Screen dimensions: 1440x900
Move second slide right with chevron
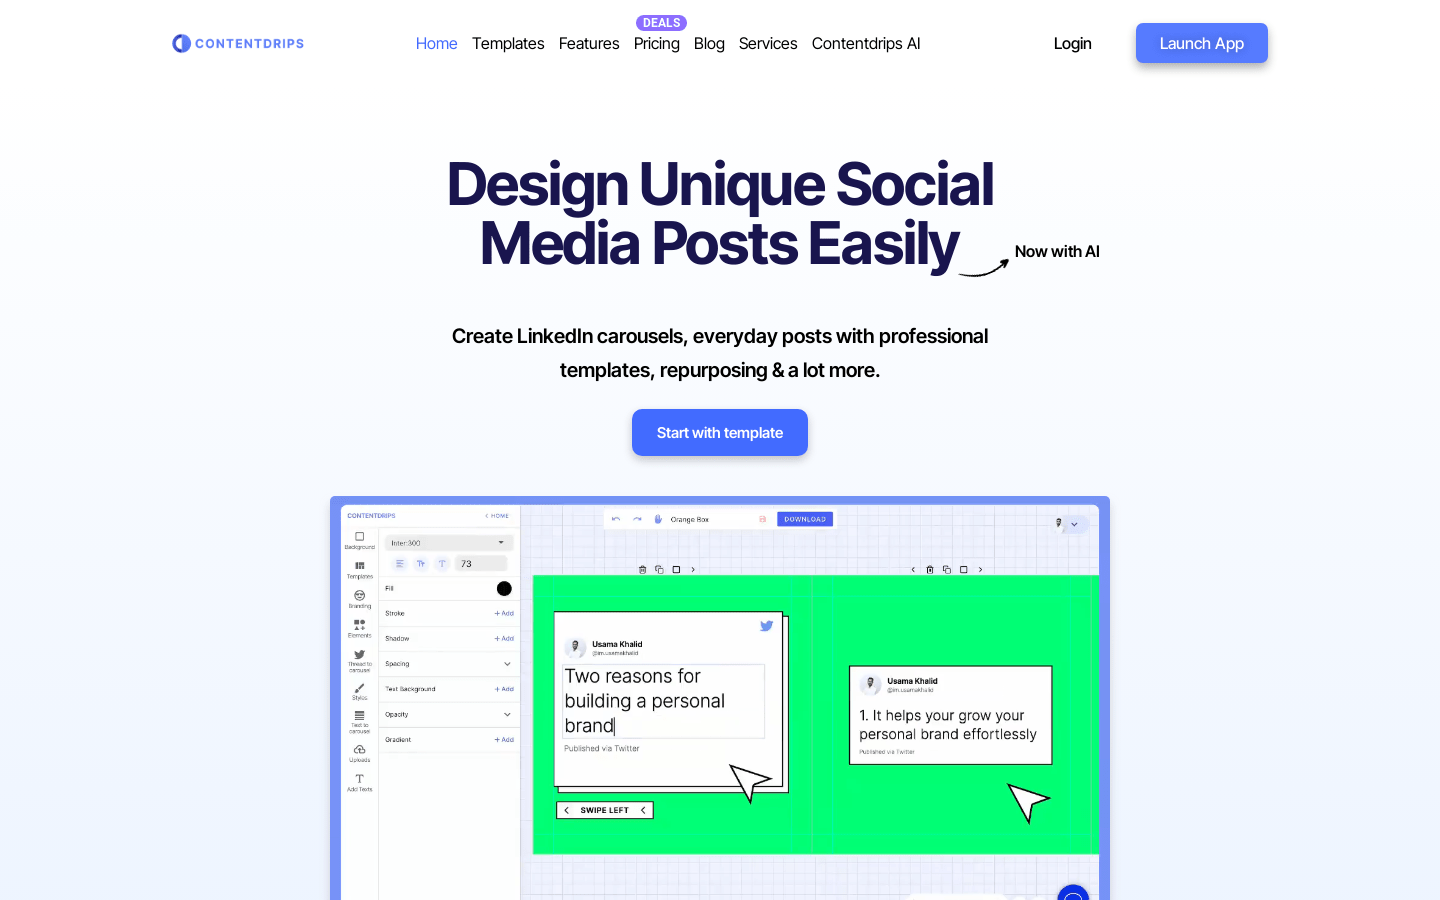point(981,570)
